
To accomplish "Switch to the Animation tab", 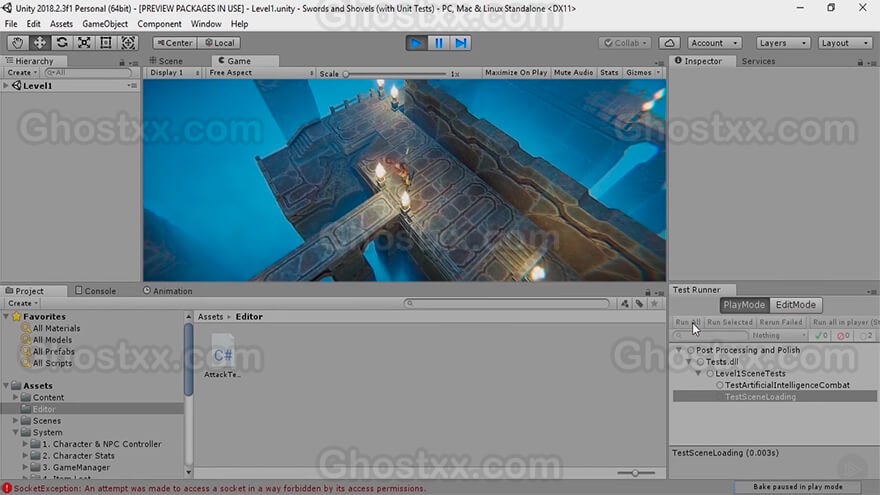I will click(x=167, y=291).
